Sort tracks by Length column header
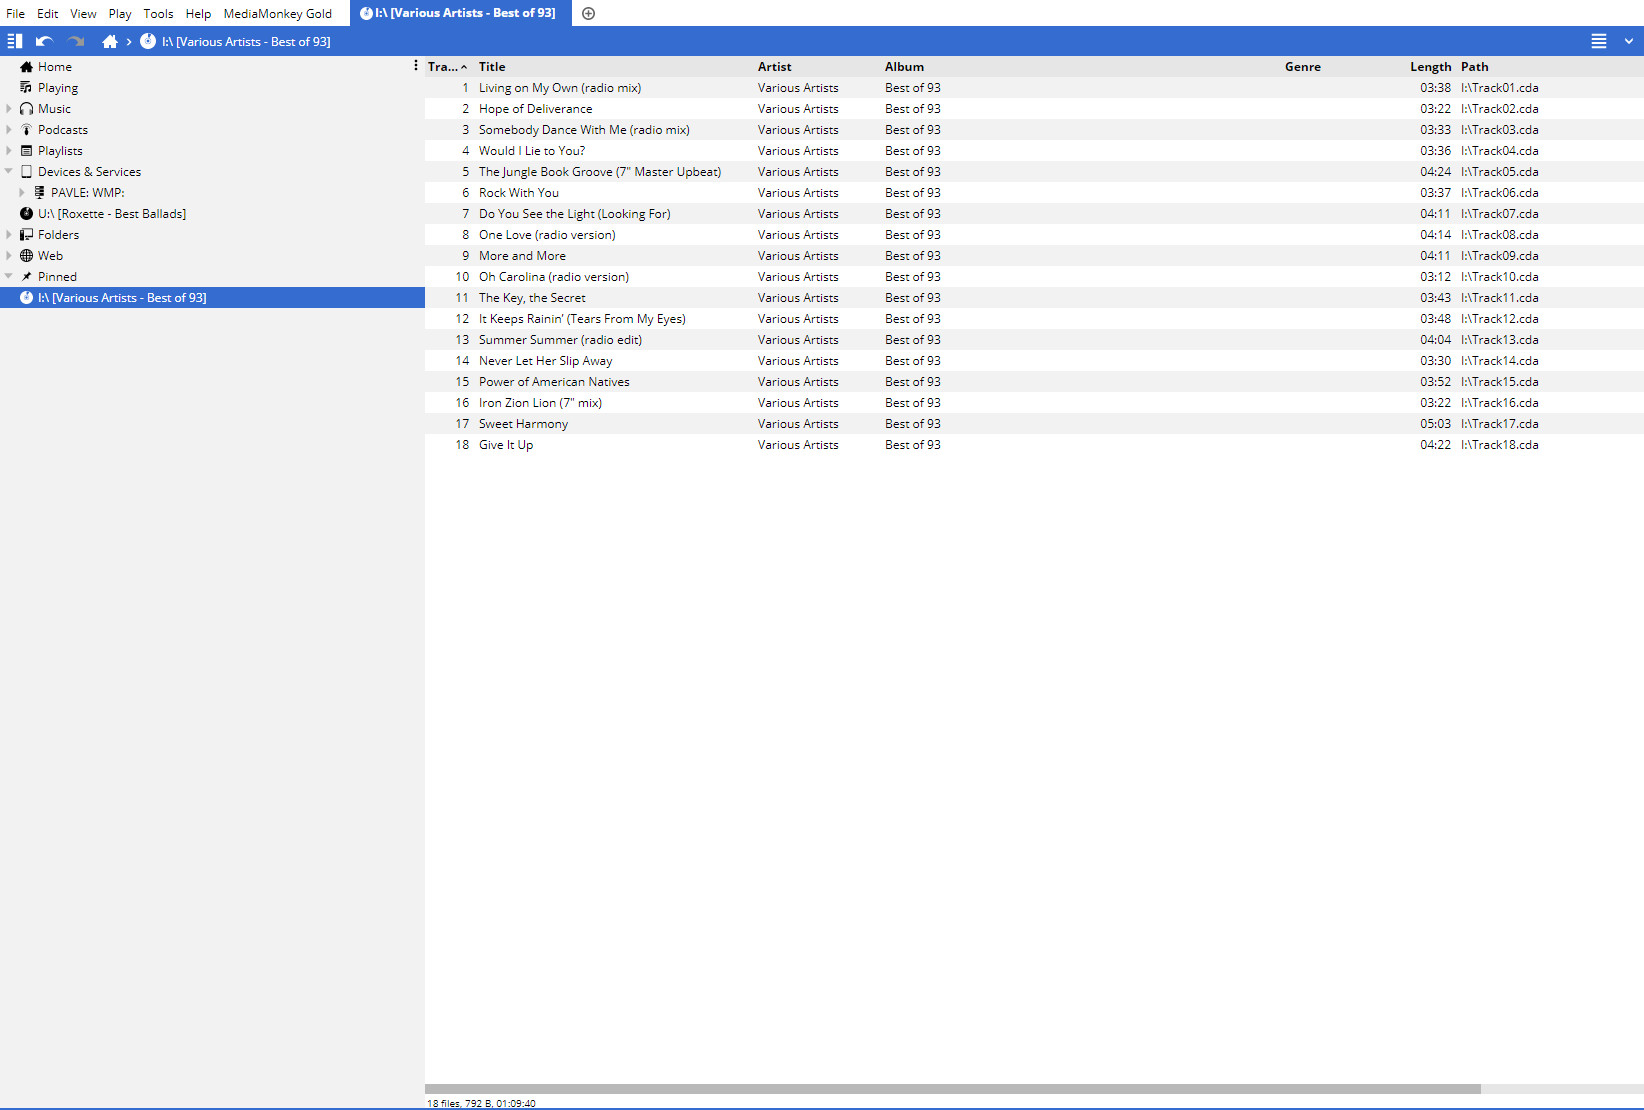This screenshot has height=1110, width=1644. 1430,67
